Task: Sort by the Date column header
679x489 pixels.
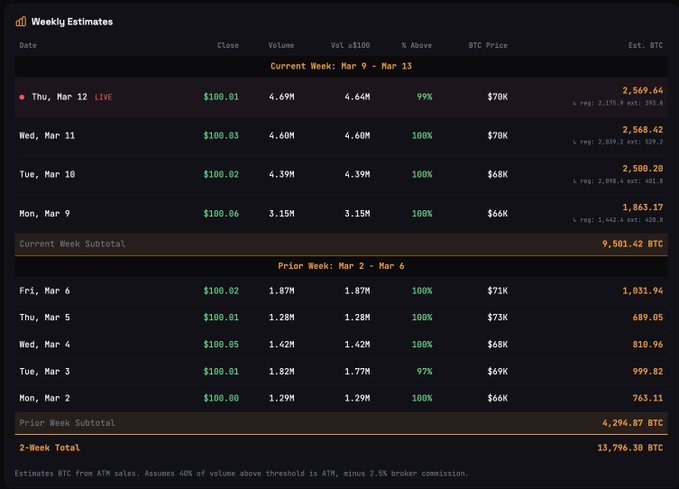Action: tap(28, 45)
